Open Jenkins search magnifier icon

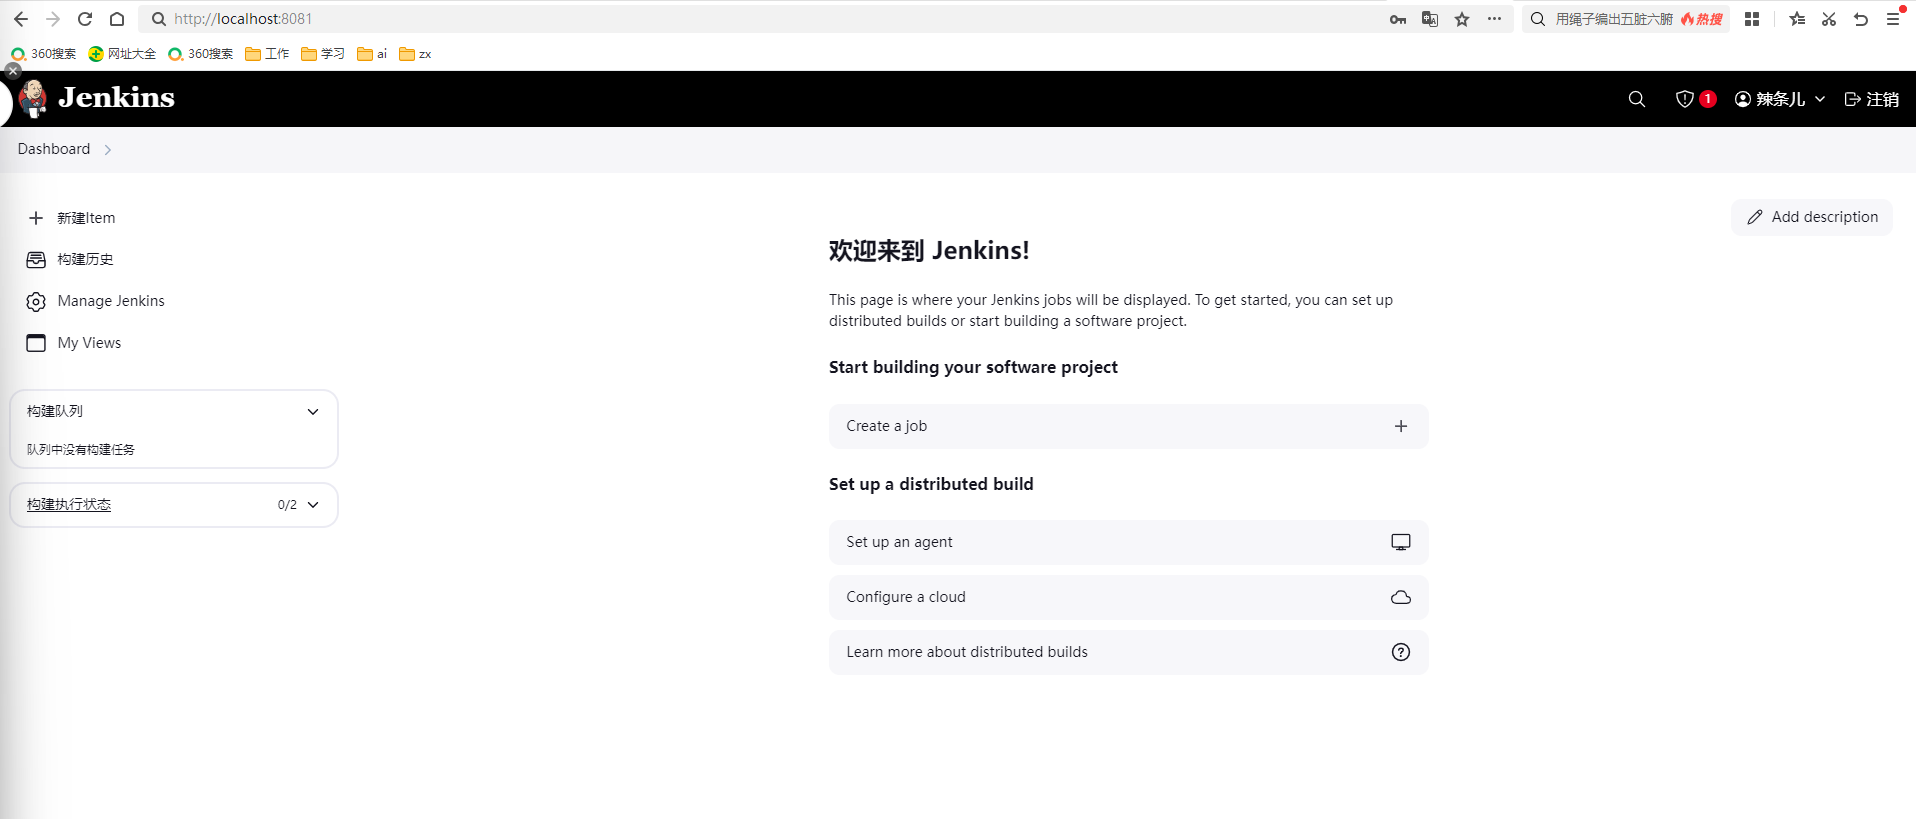pyautogui.click(x=1637, y=99)
